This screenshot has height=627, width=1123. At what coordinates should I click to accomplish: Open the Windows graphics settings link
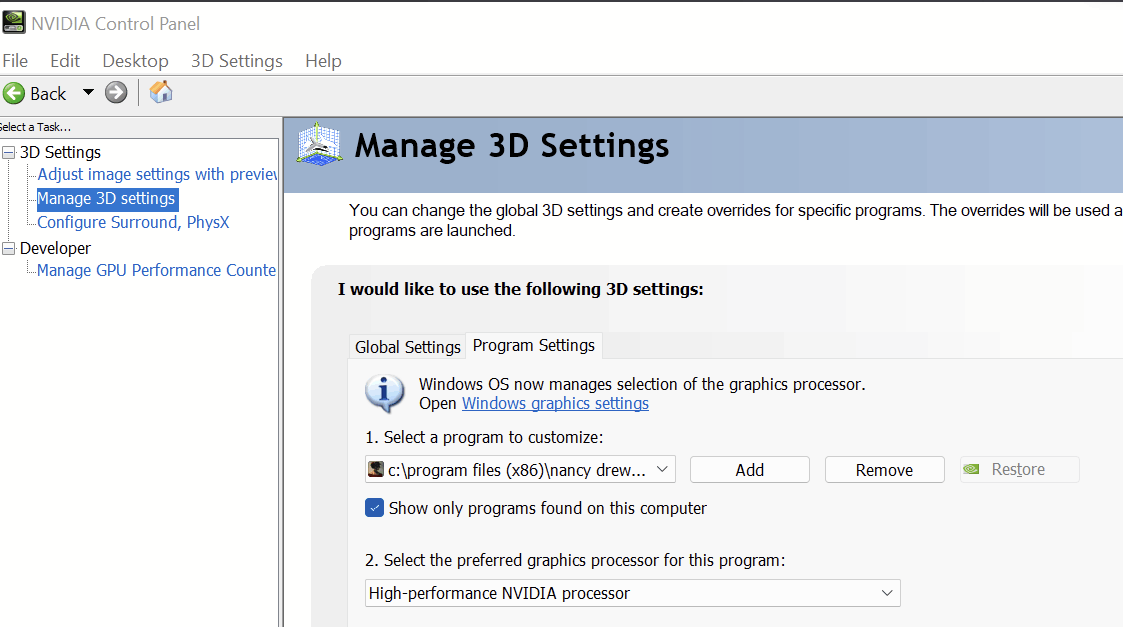point(555,403)
